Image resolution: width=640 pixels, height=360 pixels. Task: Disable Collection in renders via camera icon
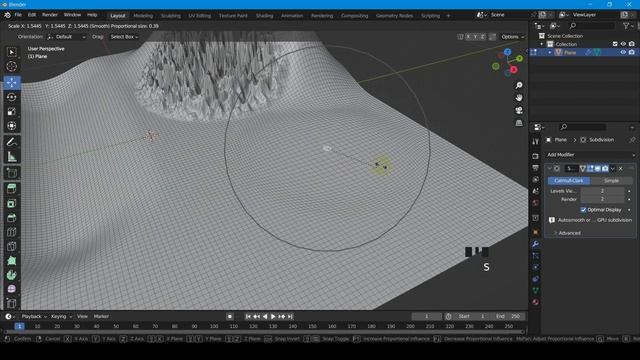(632, 44)
